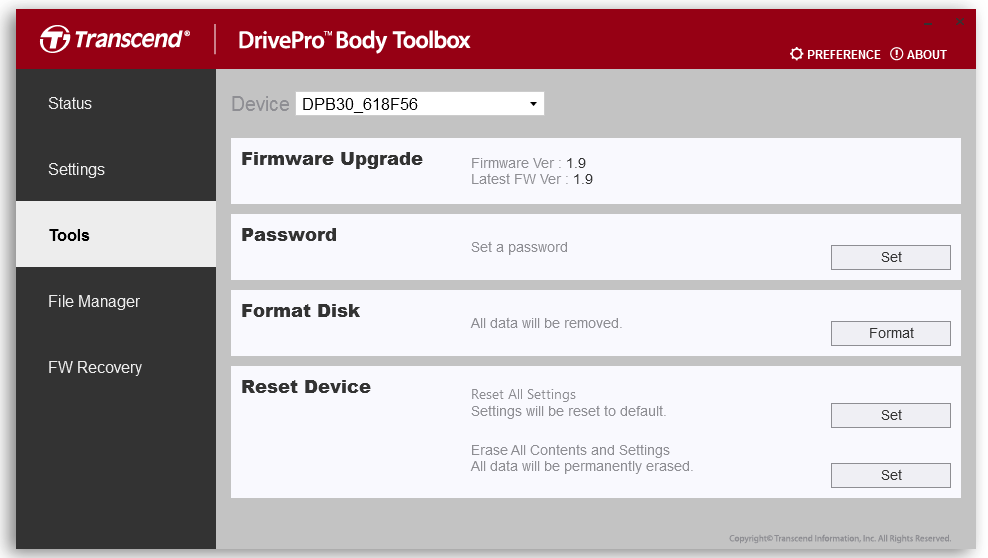The image size is (988, 558).
Task: Open the Preference gear icon
Action: click(x=796, y=54)
